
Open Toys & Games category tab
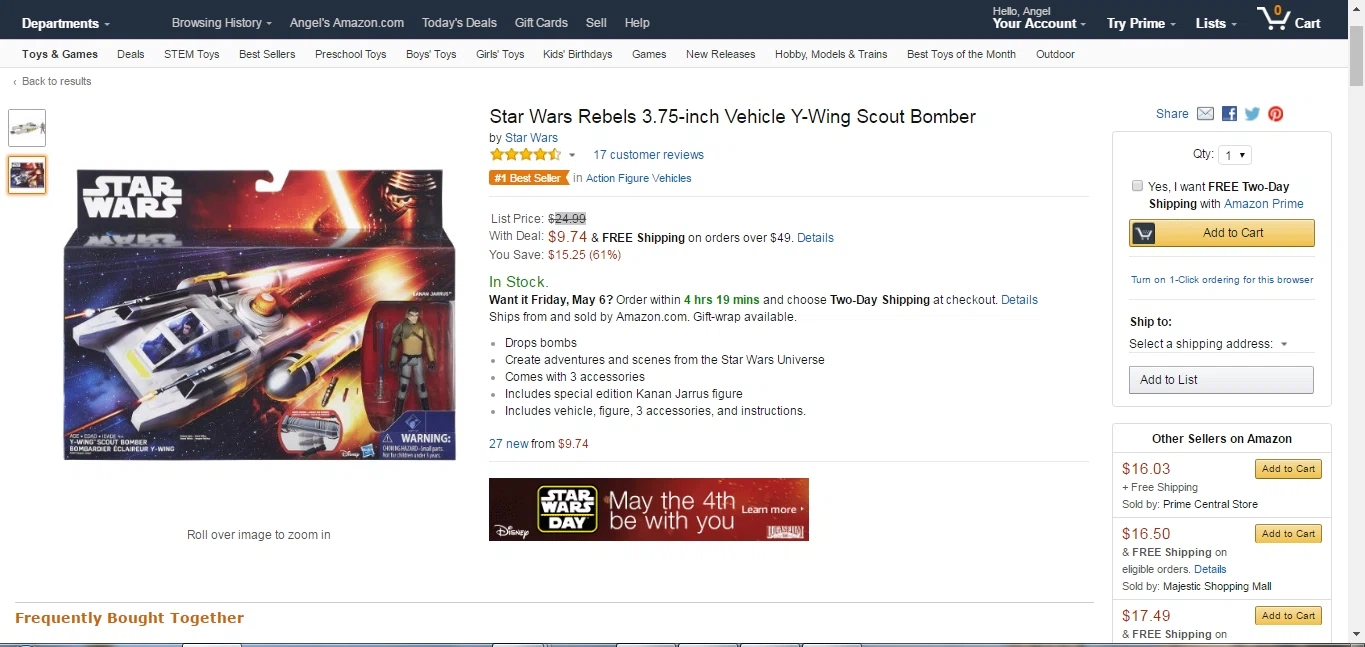(60, 54)
